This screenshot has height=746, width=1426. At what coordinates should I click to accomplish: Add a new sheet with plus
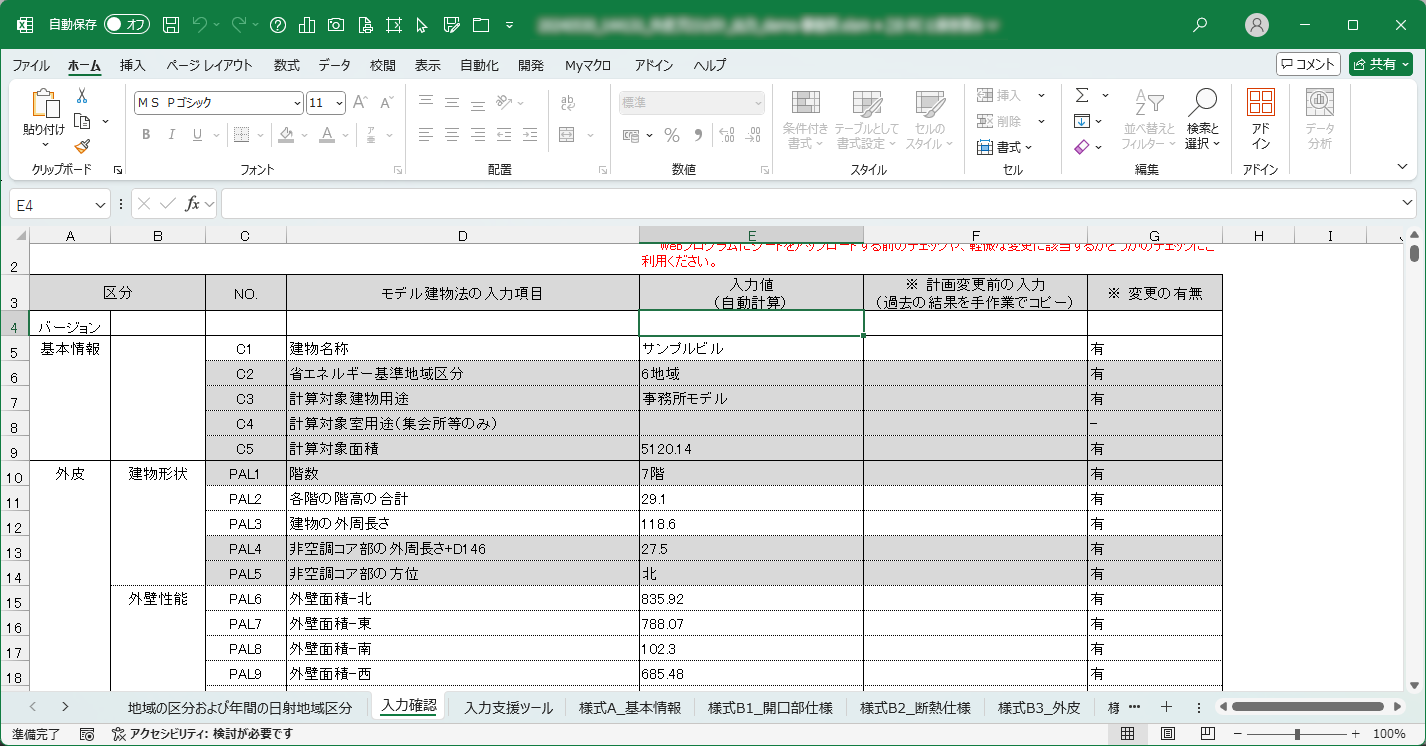pos(1166,707)
